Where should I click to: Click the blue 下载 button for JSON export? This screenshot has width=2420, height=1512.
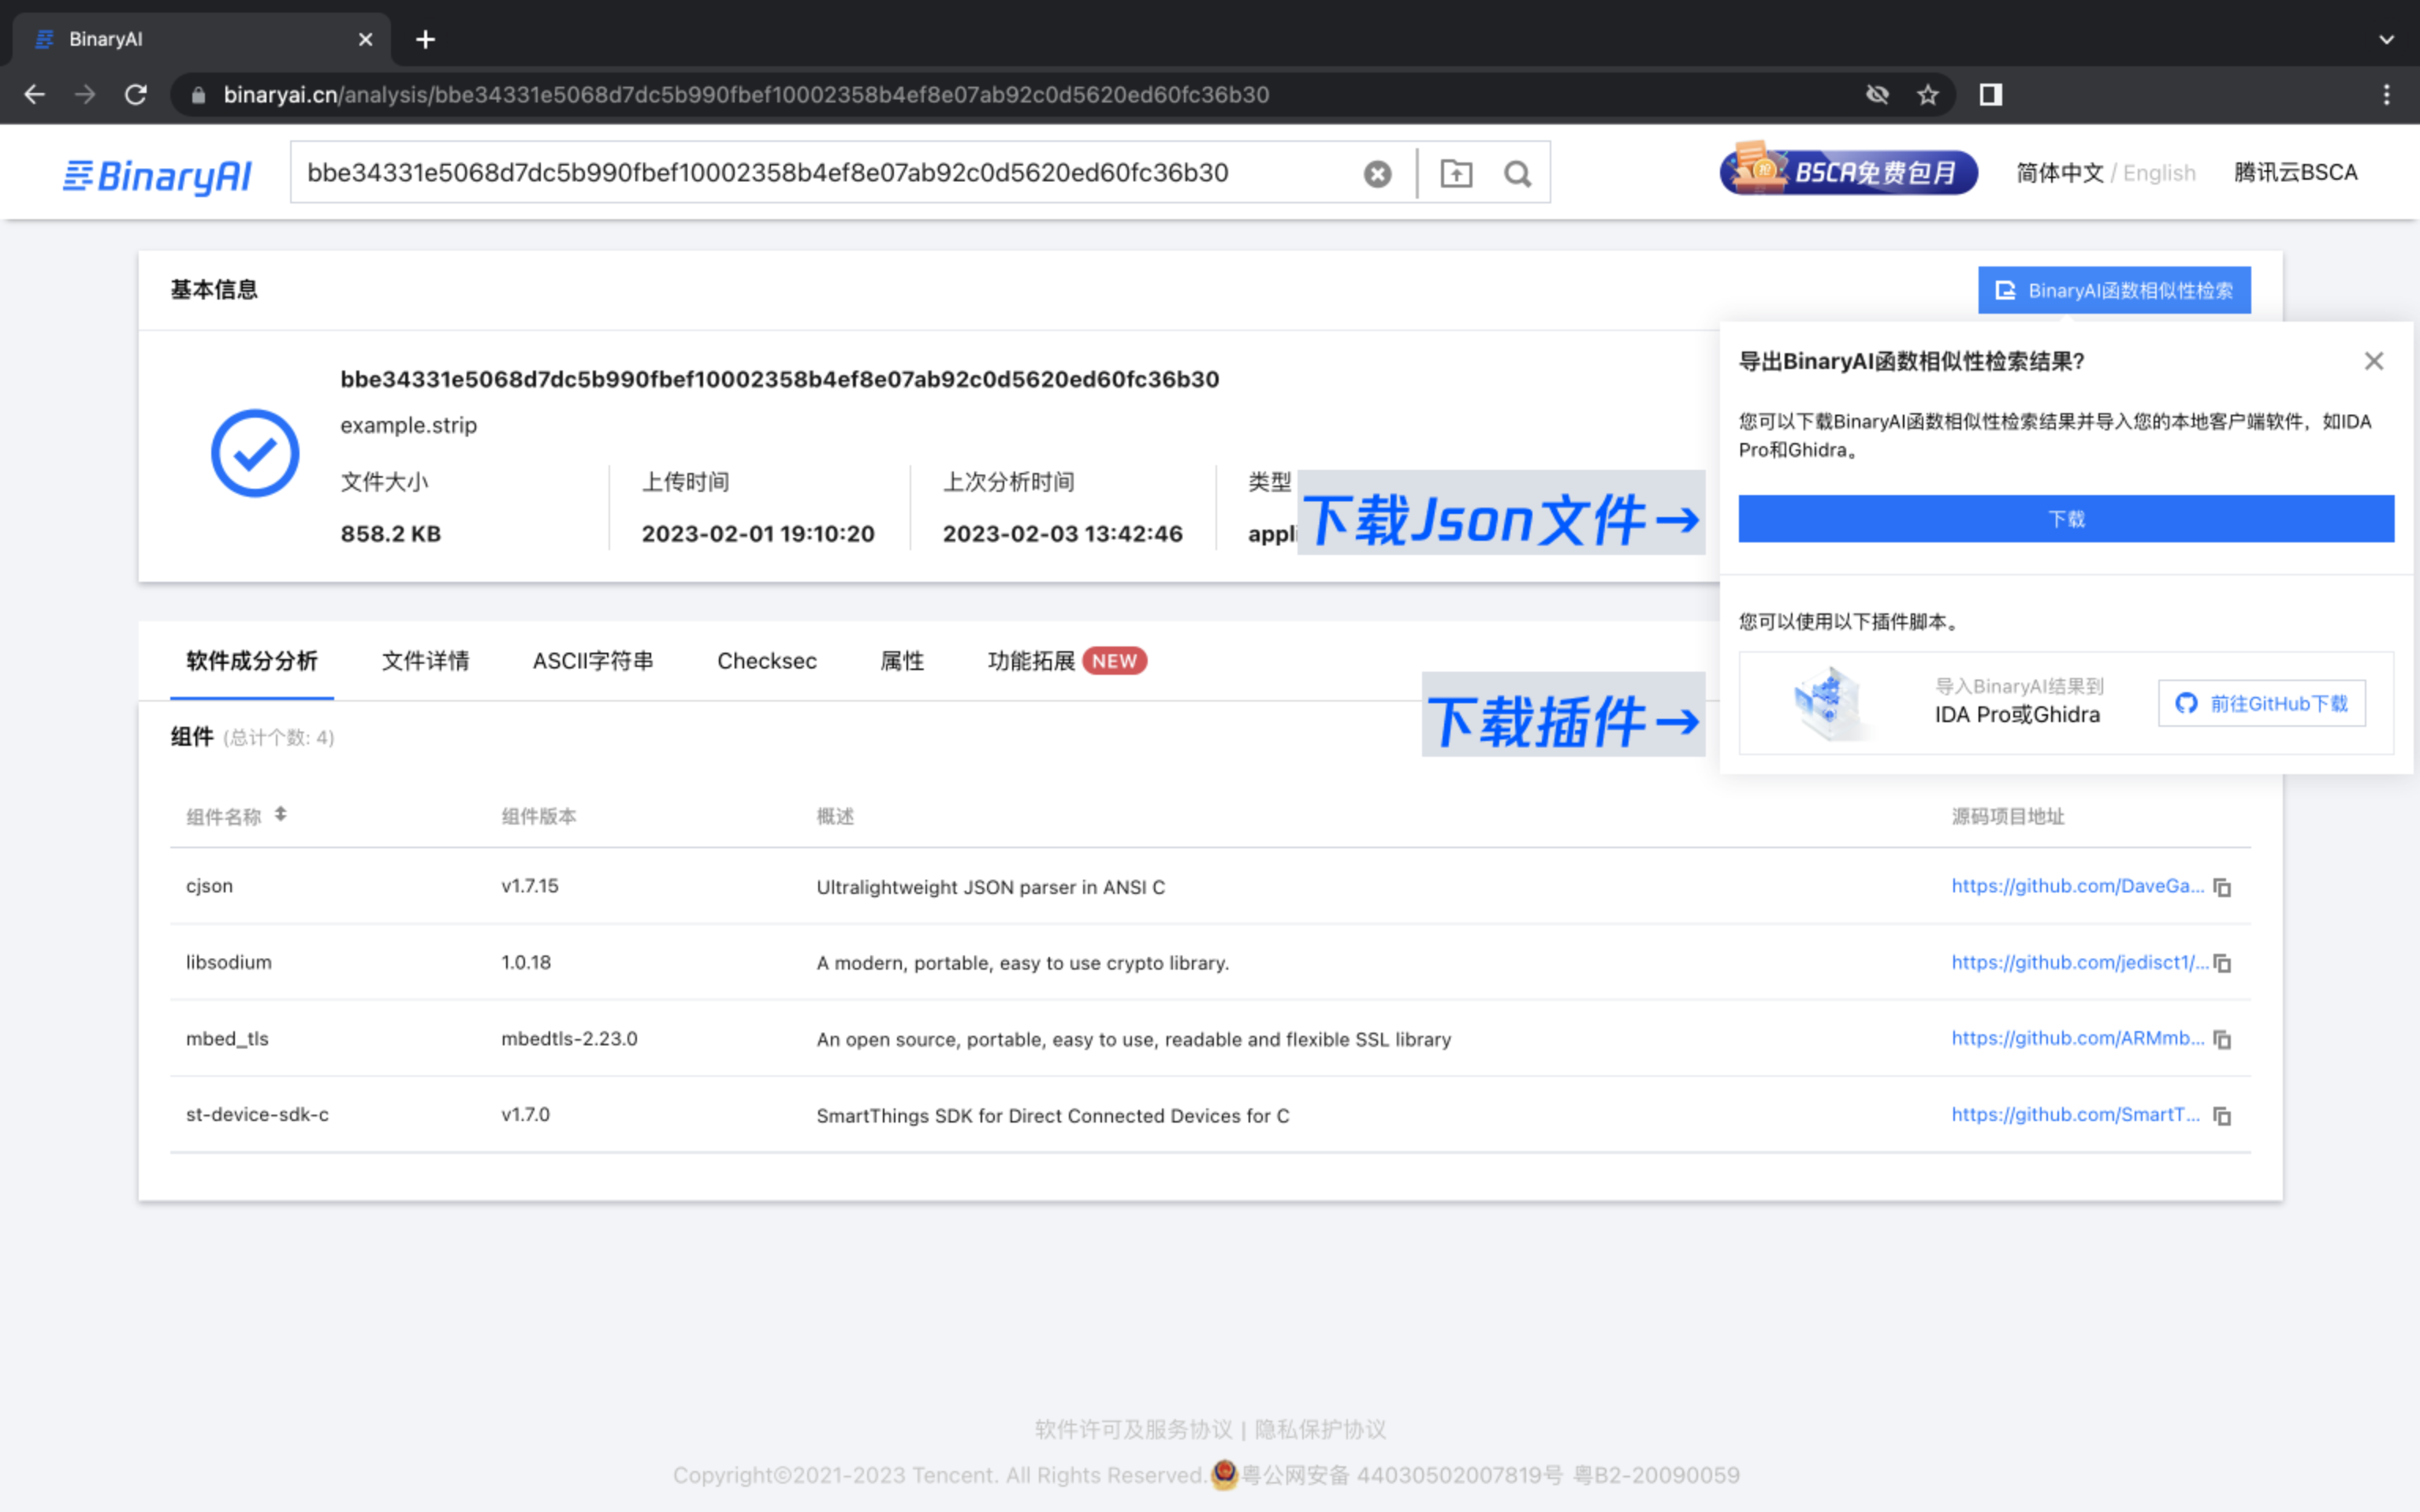tap(2067, 517)
